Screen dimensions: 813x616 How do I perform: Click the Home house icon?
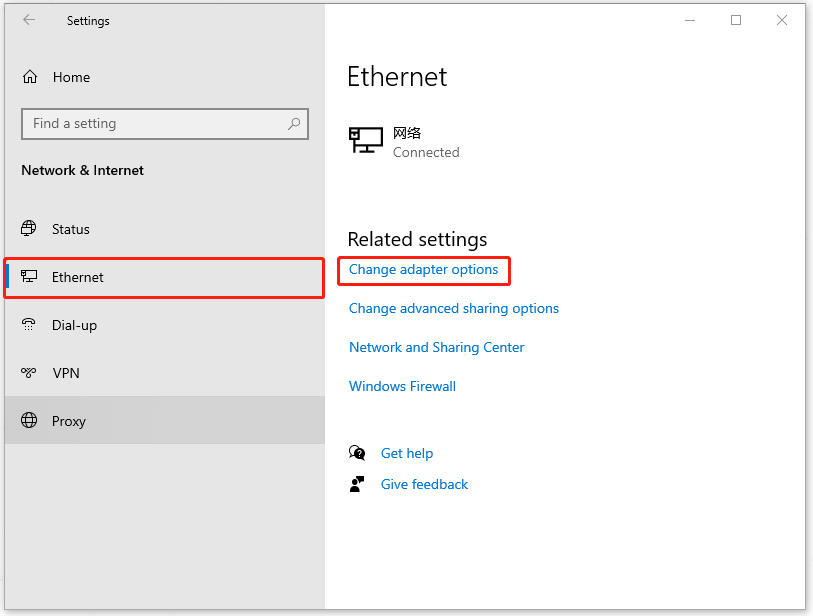tap(30, 77)
